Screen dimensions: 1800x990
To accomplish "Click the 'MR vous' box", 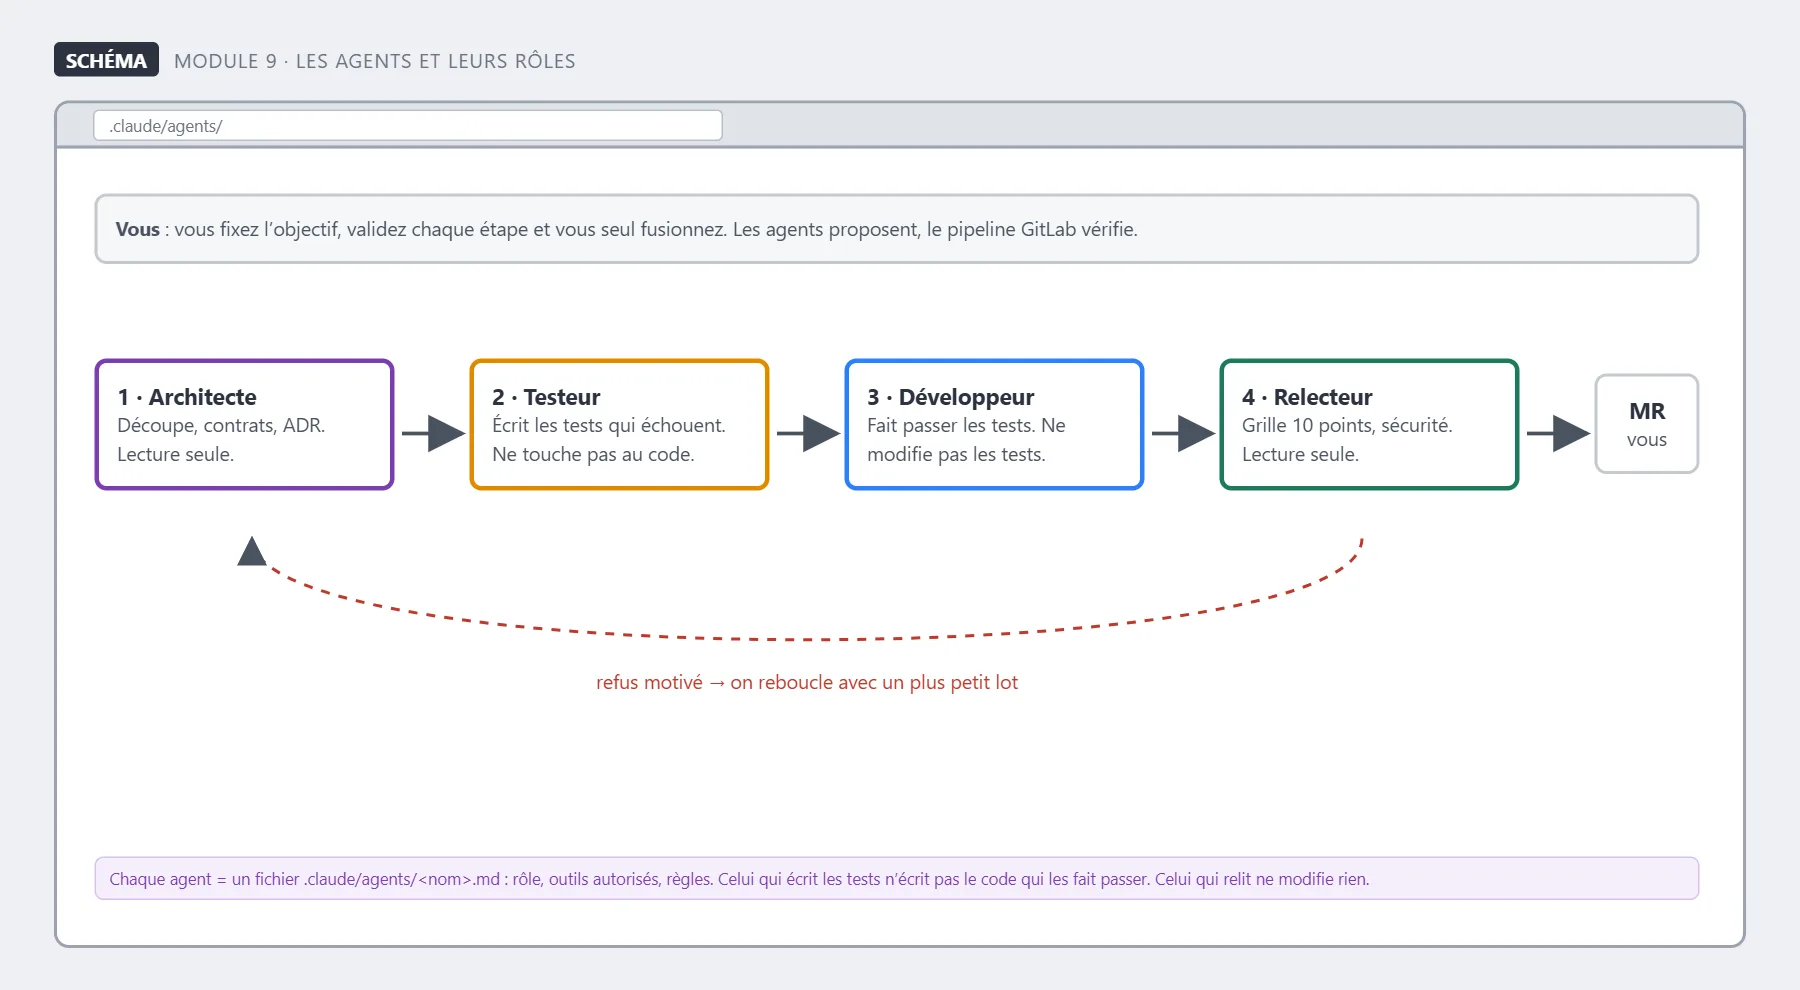I will [1647, 424].
